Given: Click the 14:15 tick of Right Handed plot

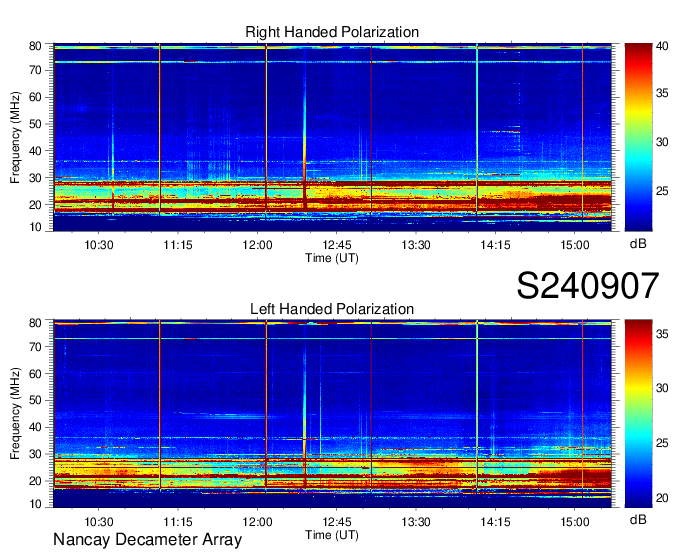Looking at the screenshot, I should 495,245.
